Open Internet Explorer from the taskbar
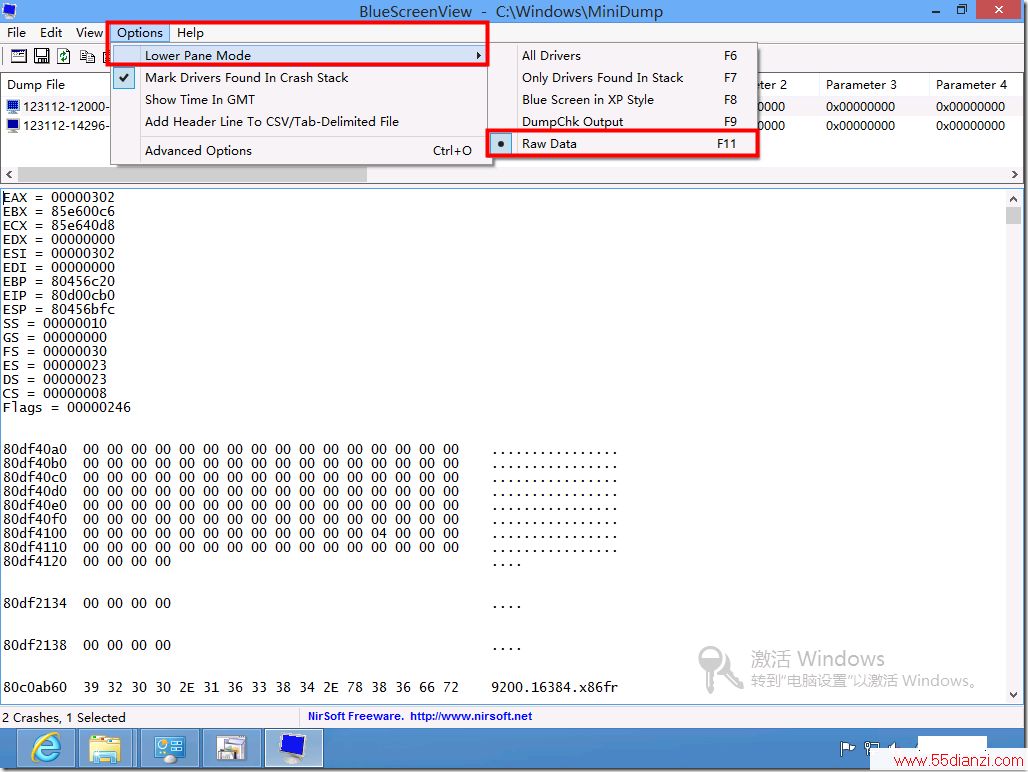1028x772 pixels. (x=46, y=748)
